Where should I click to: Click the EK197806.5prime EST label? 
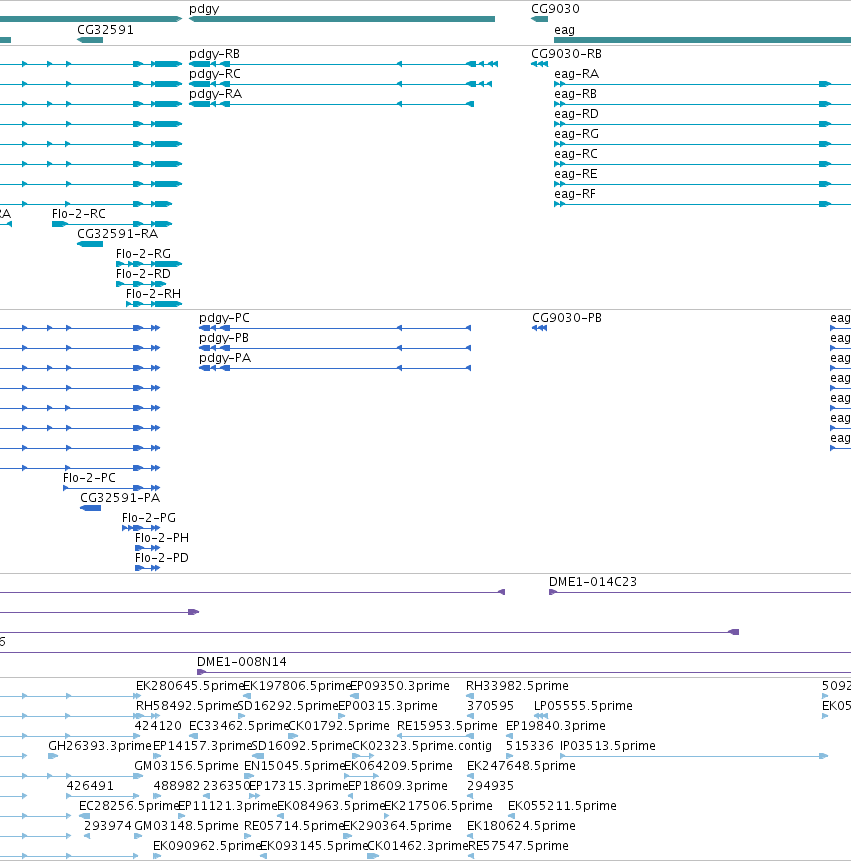(296, 686)
